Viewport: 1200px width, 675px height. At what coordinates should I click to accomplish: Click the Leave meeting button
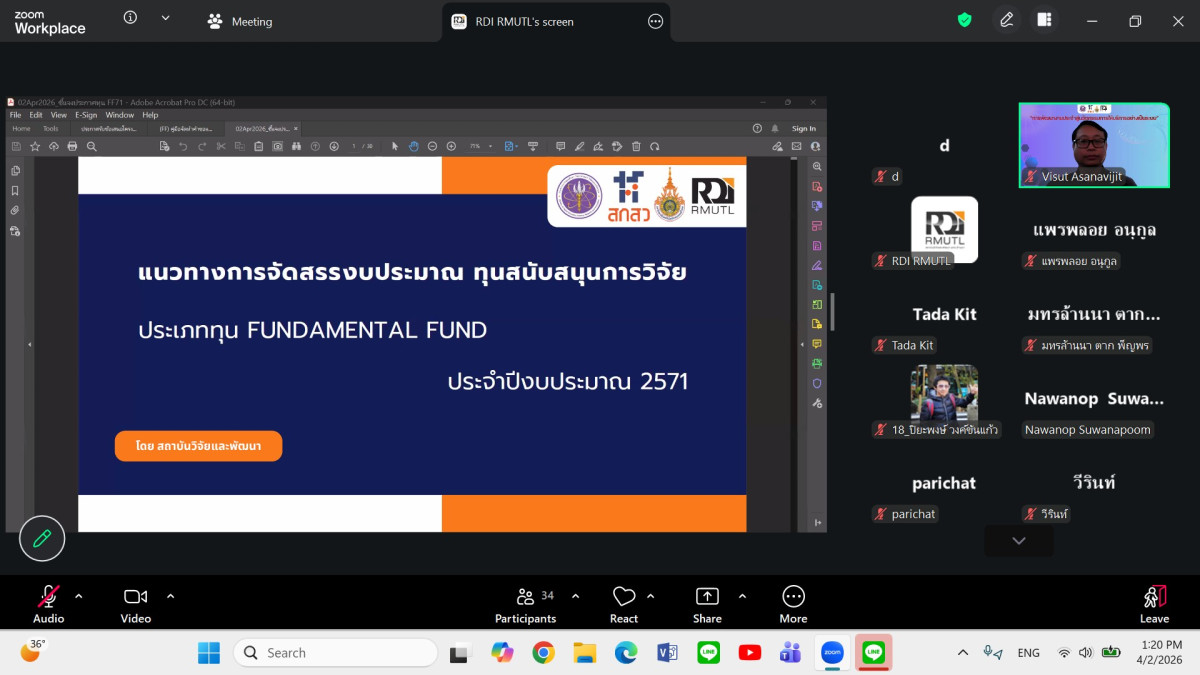(x=1154, y=603)
